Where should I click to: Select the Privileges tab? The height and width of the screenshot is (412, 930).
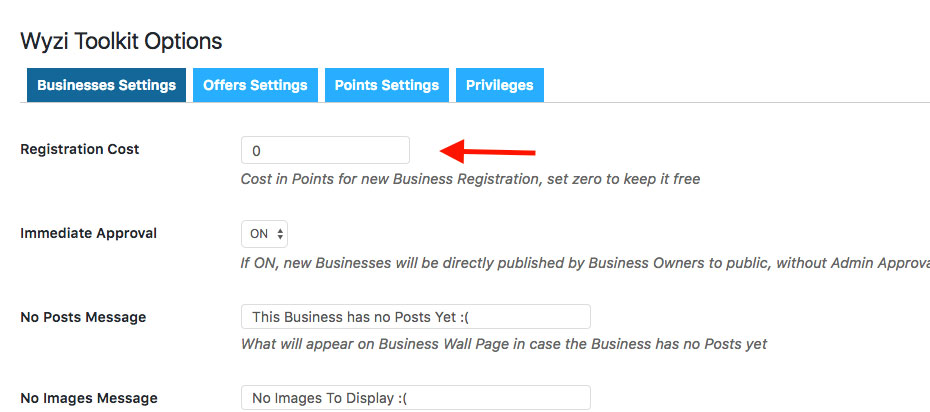coord(499,85)
